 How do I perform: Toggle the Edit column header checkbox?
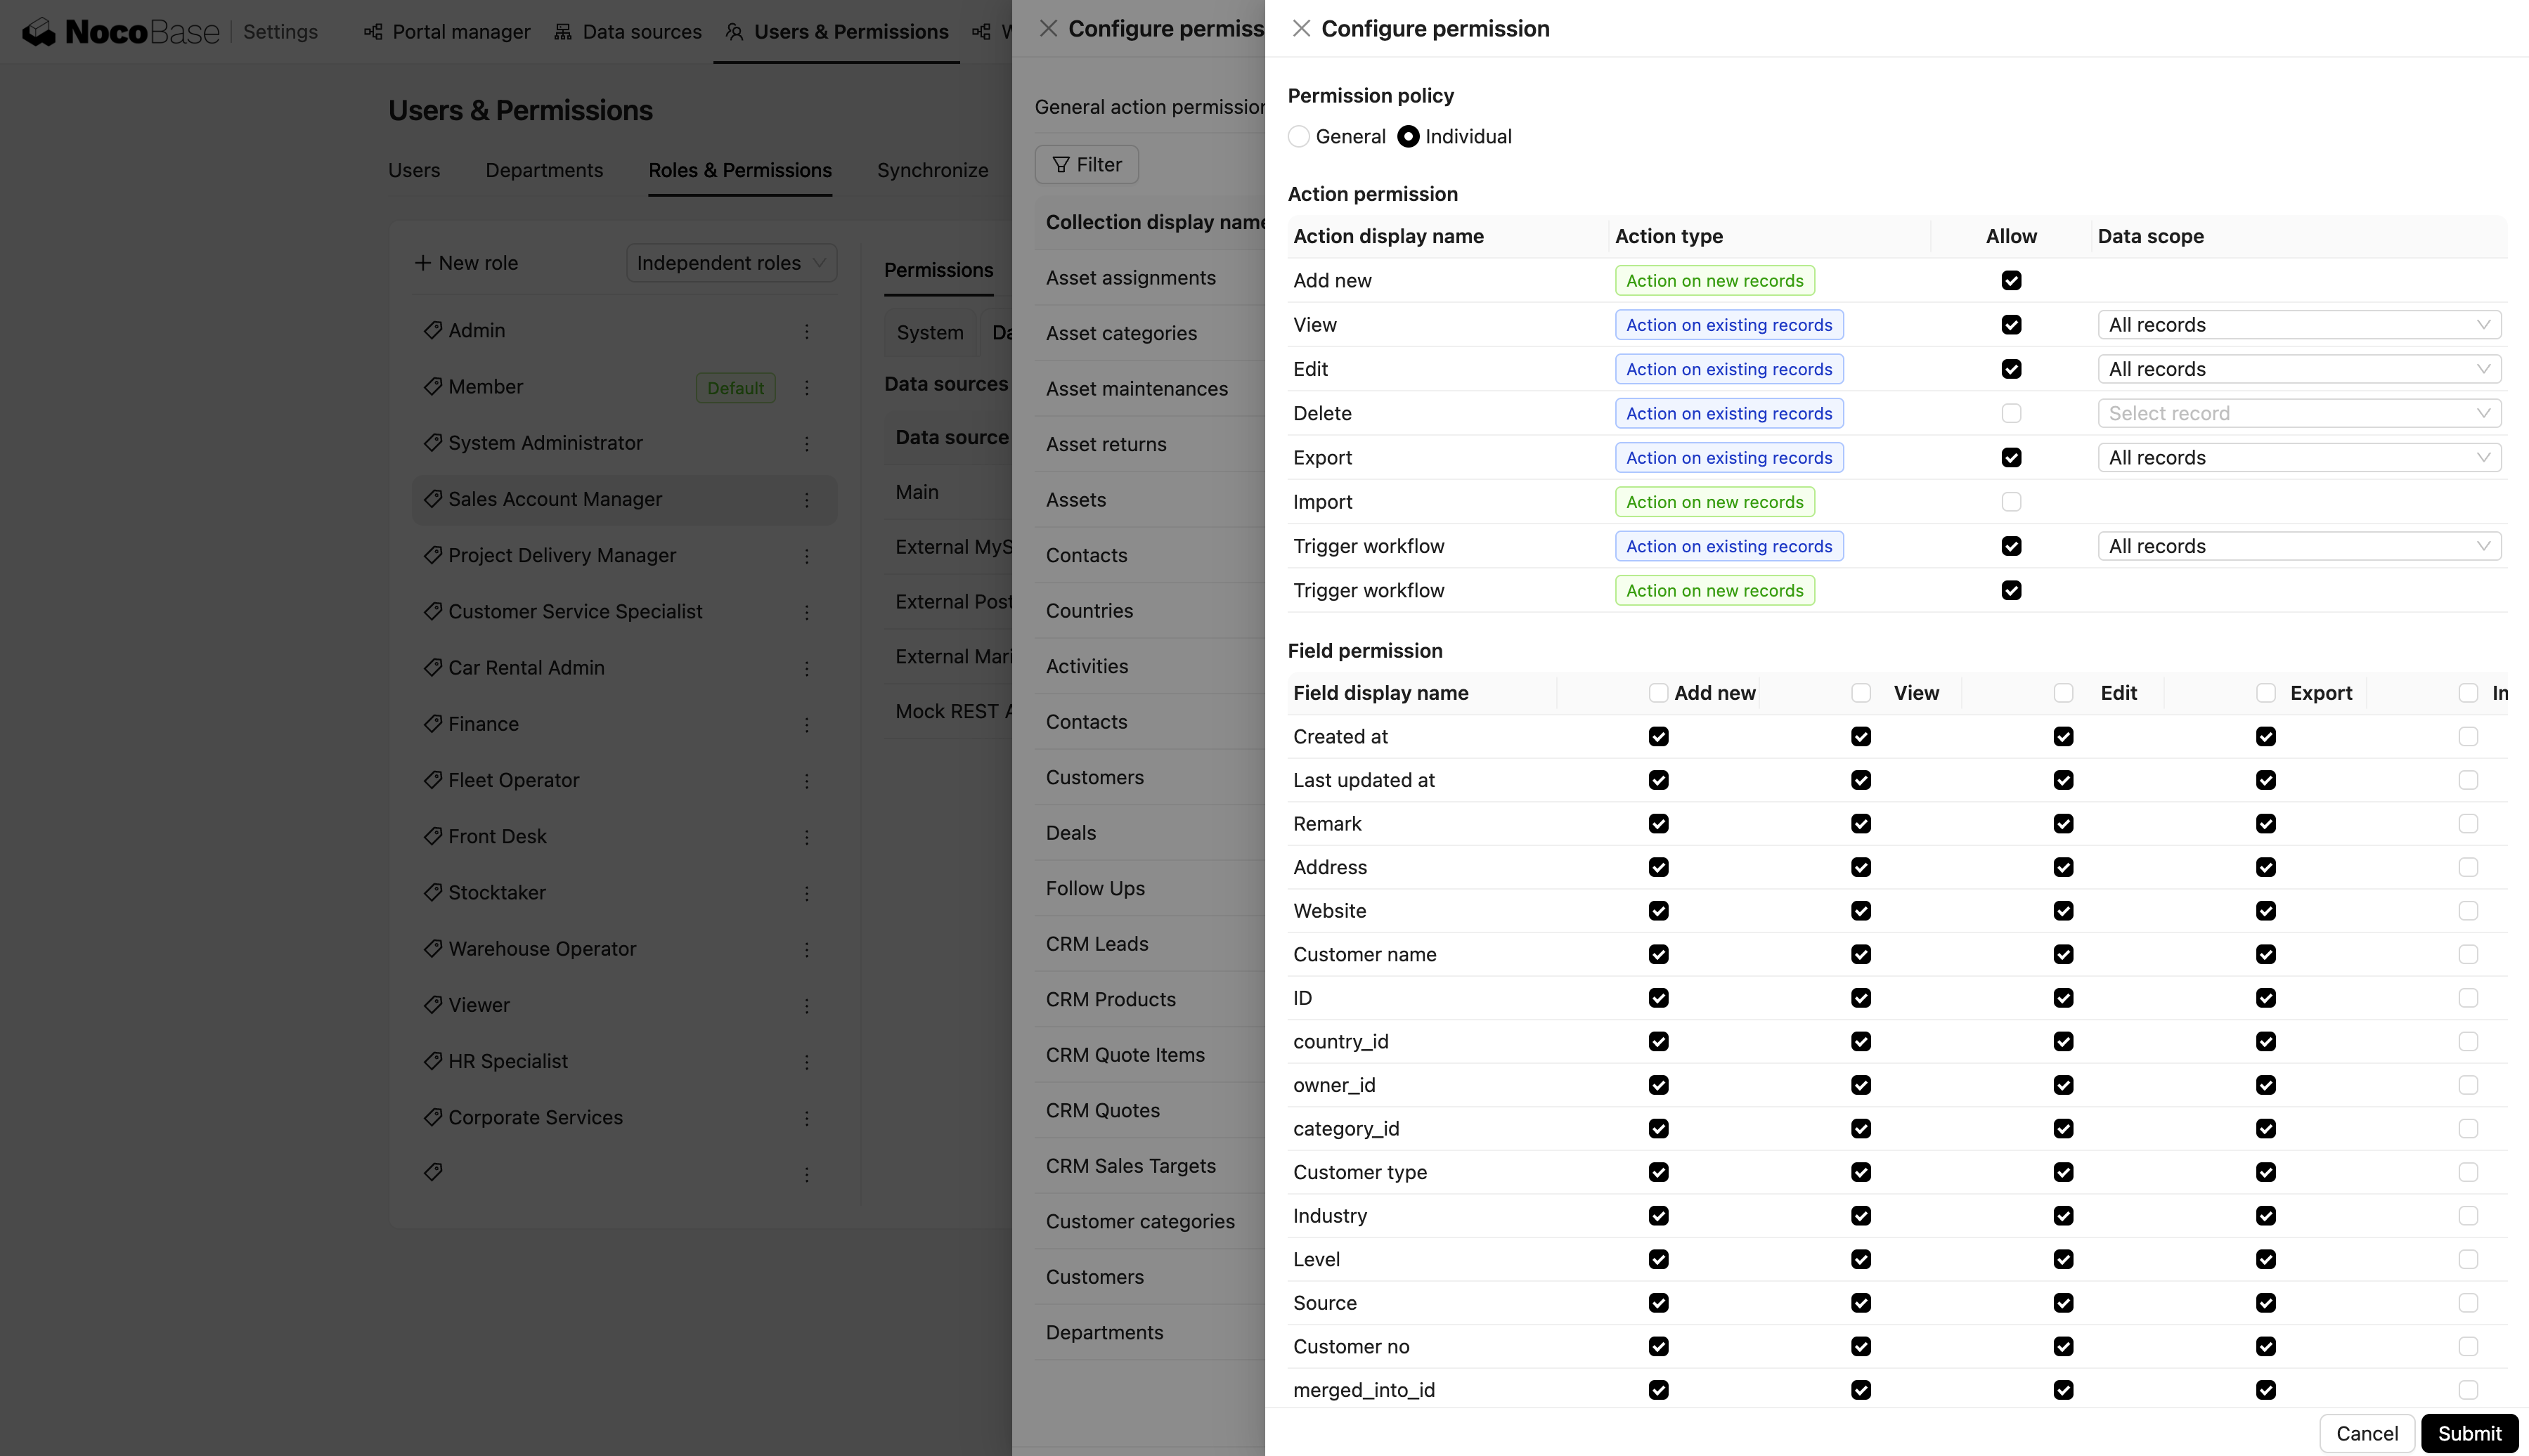[2063, 693]
